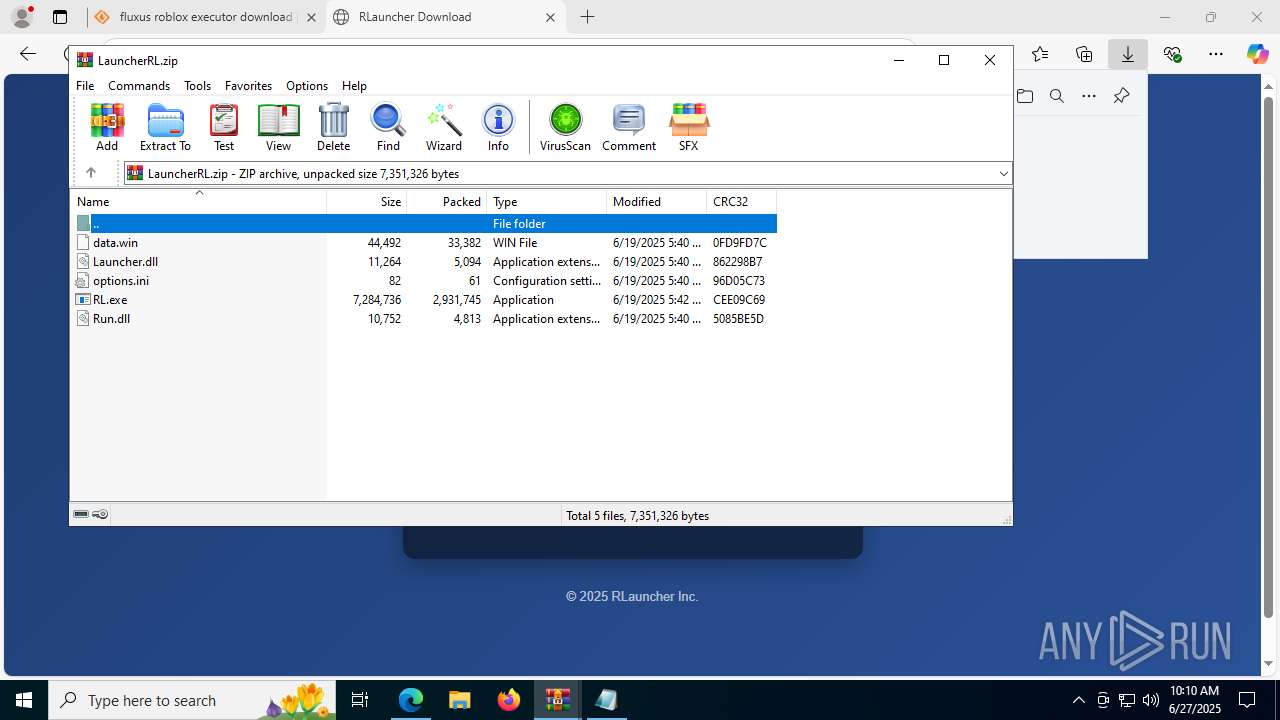Open the Tools menu
The image size is (1280, 720).
tap(197, 86)
